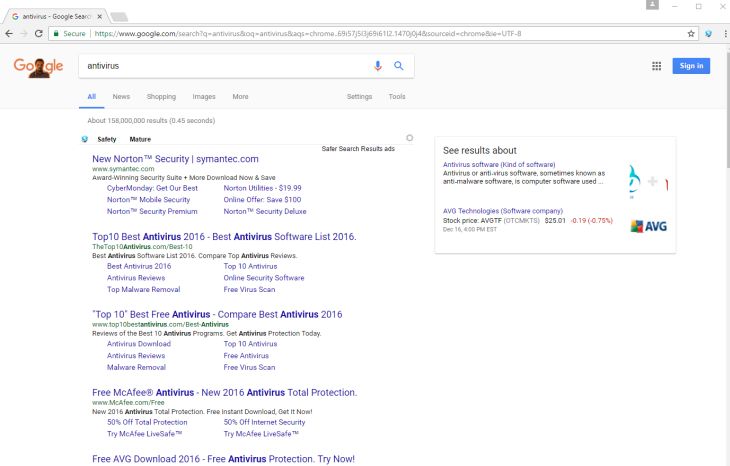Open the CyberMonday: Get Our Best link
This screenshot has height=466, width=730.
click(152, 188)
